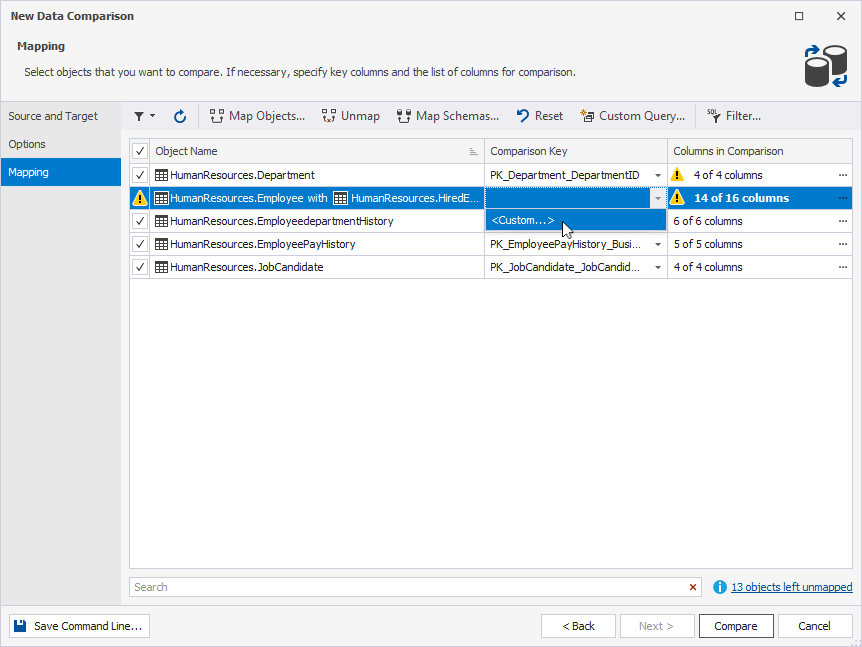
Task: Reset all object mappings
Action: point(539,116)
